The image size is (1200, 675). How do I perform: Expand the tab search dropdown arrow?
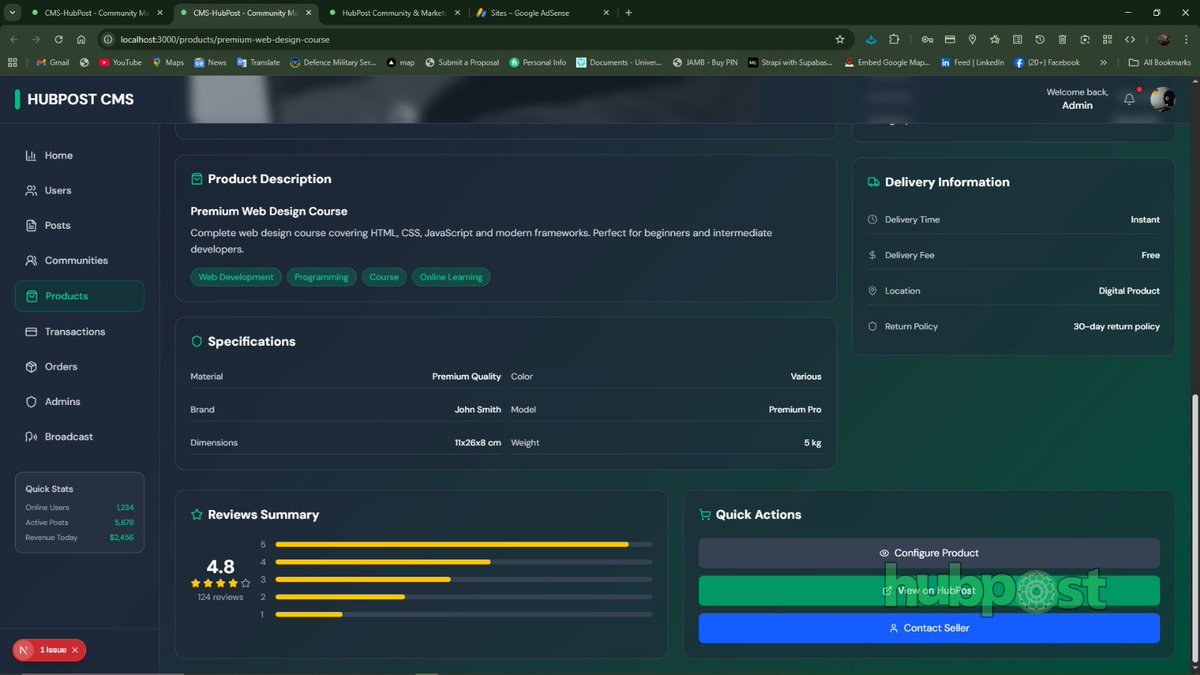[11, 13]
